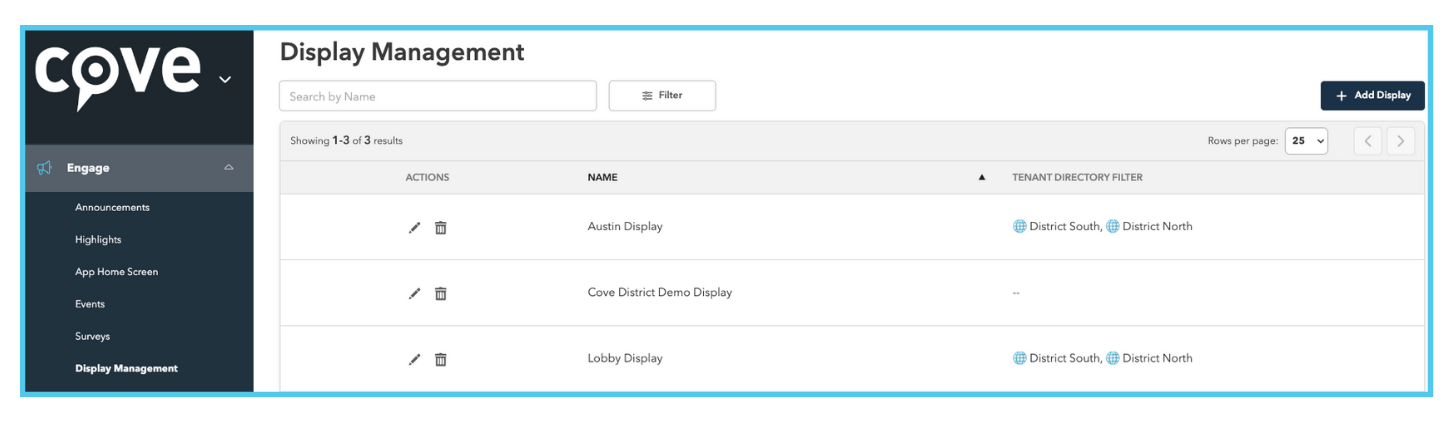Open App Home Screen in sidebar
1456x427 pixels.
coord(116,272)
